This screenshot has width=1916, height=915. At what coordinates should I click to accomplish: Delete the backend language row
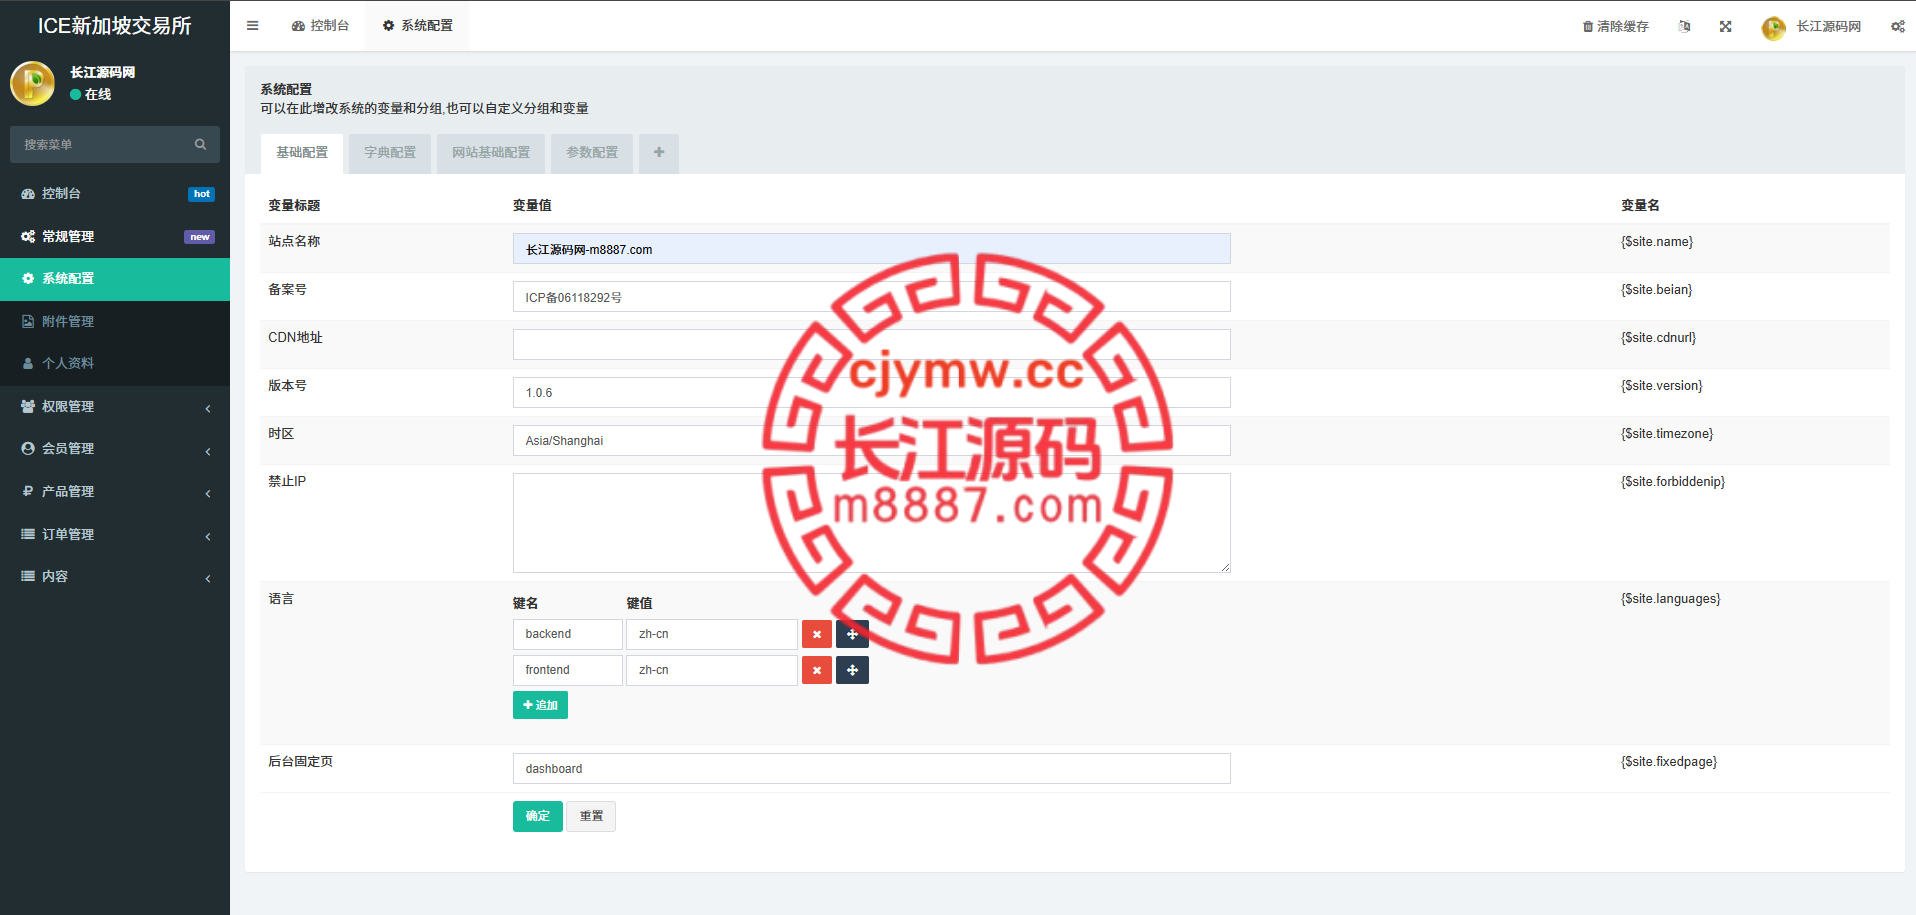(x=817, y=634)
